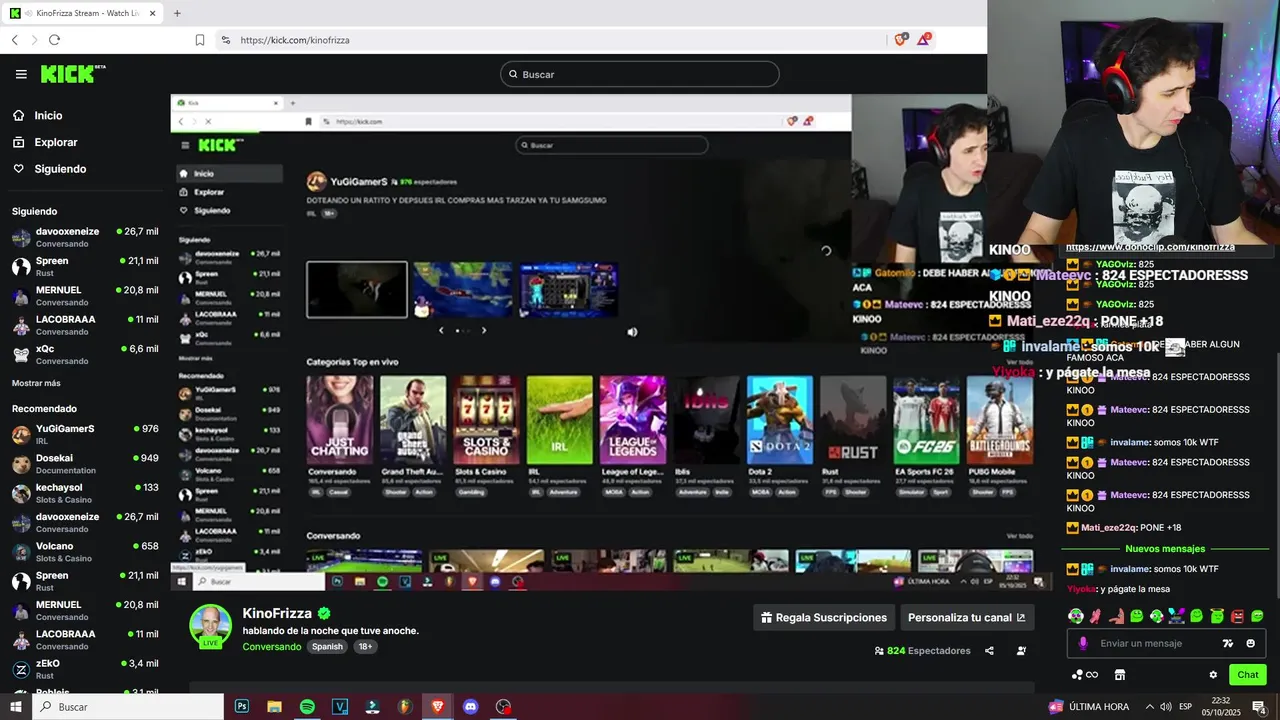
Task: Open Explorar in the sidebar
Action: point(55,142)
